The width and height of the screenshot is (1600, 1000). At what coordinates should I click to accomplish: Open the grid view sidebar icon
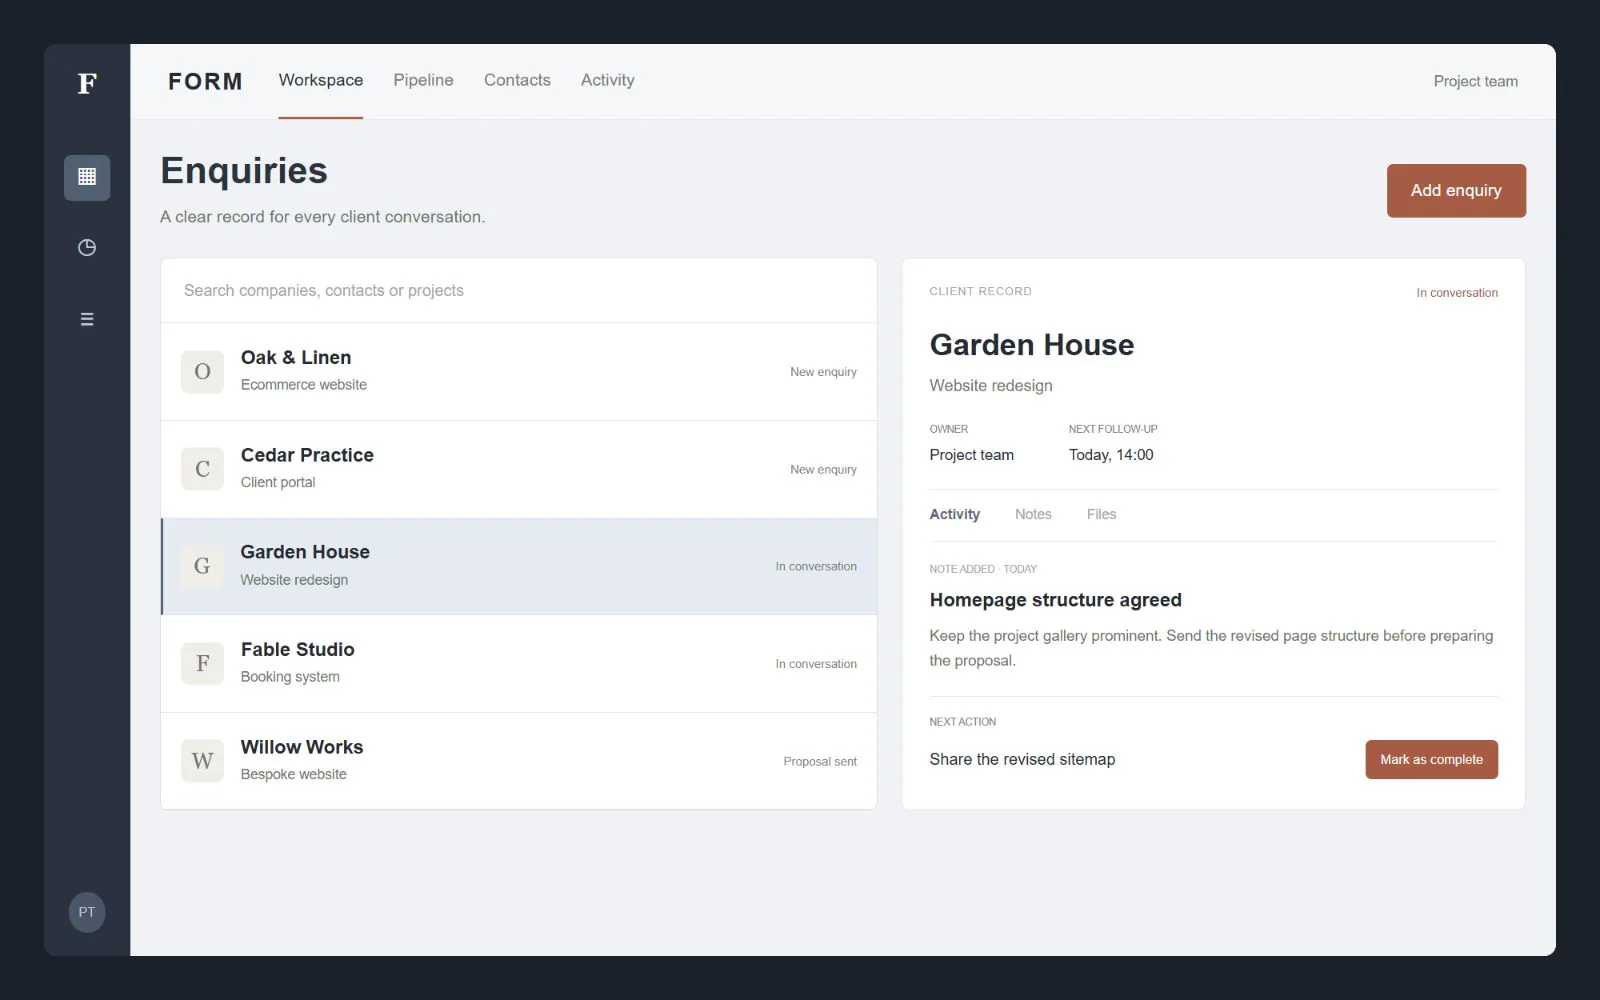[87, 177]
